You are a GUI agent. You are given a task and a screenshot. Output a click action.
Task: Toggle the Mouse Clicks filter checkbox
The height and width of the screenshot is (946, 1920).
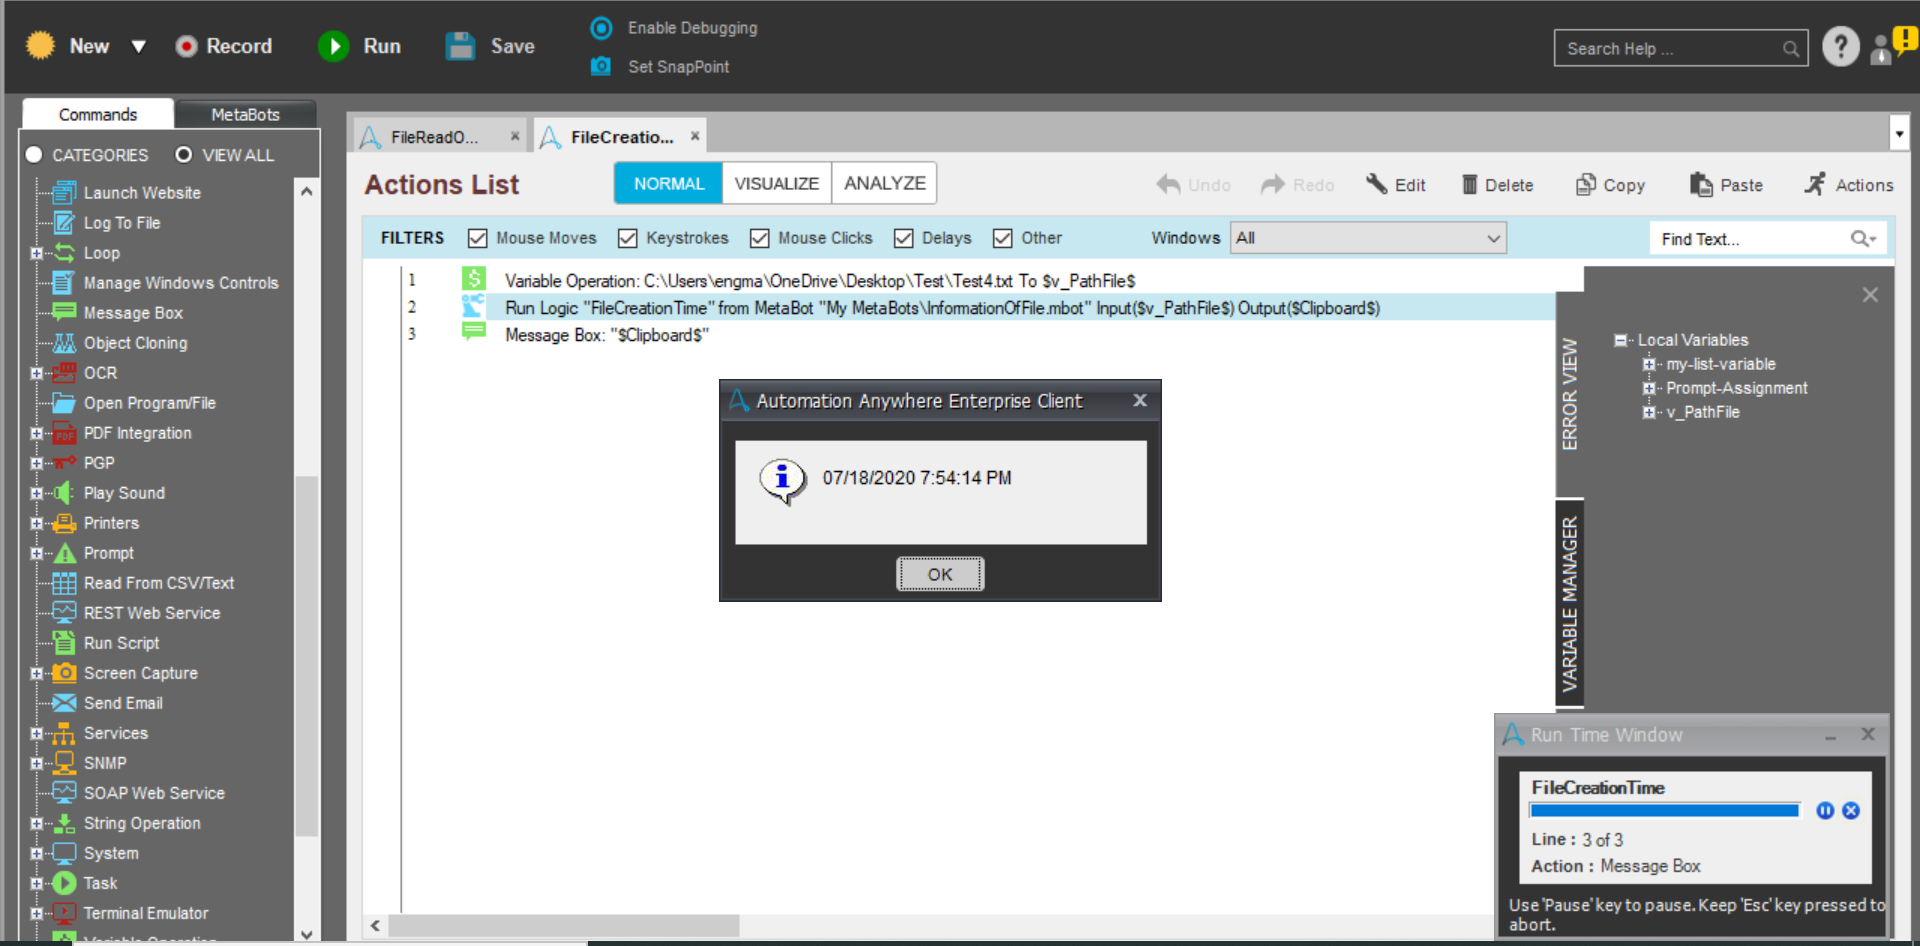(759, 238)
